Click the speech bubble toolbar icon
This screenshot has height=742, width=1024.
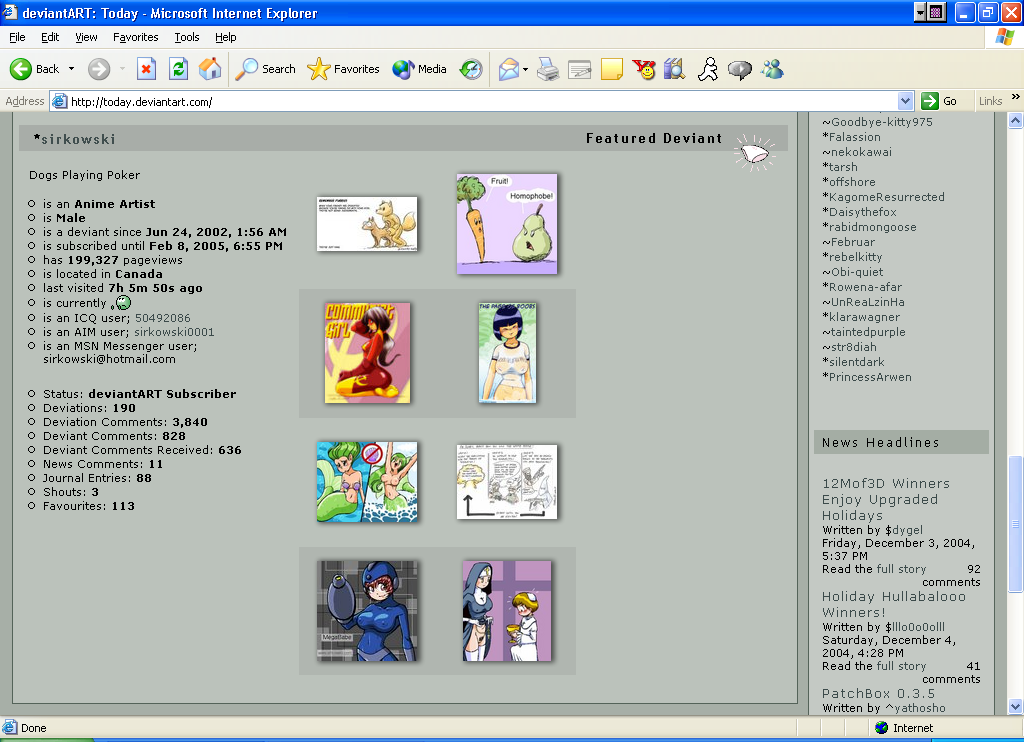[740, 69]
